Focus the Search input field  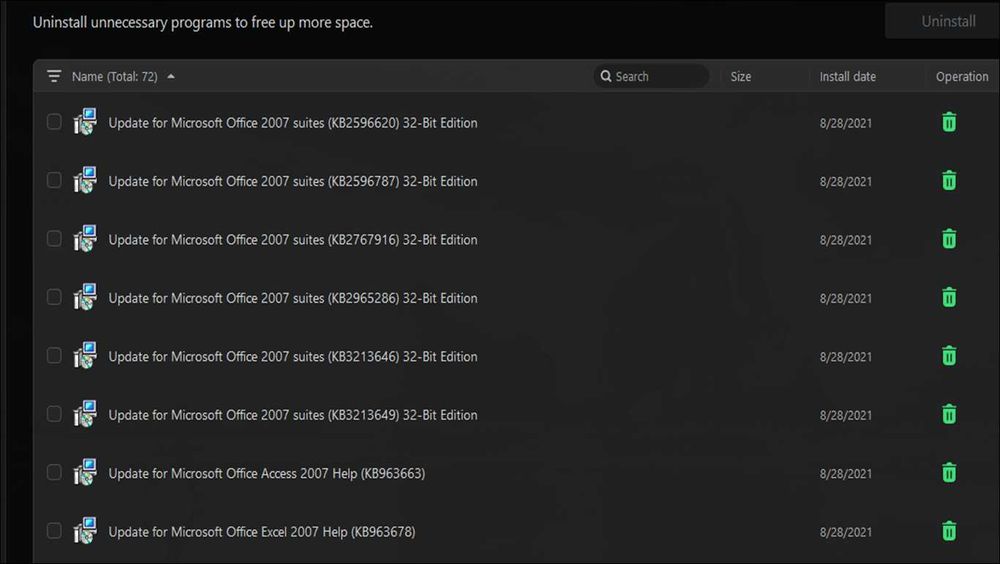(x=651, y=76)
